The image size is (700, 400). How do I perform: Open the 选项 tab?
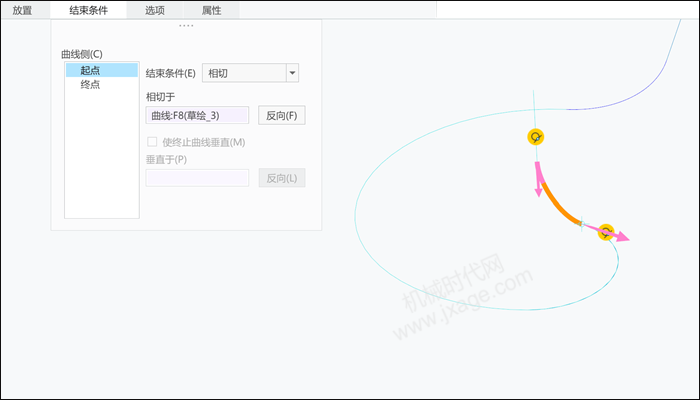(x=155, y=10)
